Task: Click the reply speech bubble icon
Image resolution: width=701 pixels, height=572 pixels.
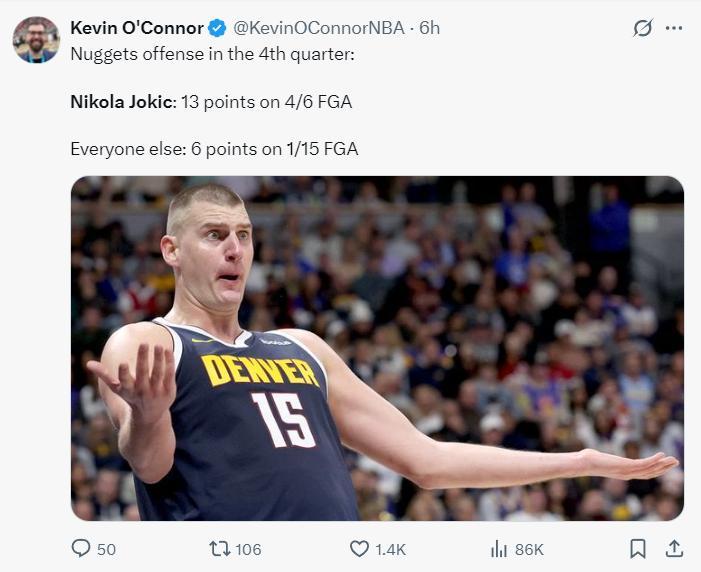Action: [x=82, y=548]
